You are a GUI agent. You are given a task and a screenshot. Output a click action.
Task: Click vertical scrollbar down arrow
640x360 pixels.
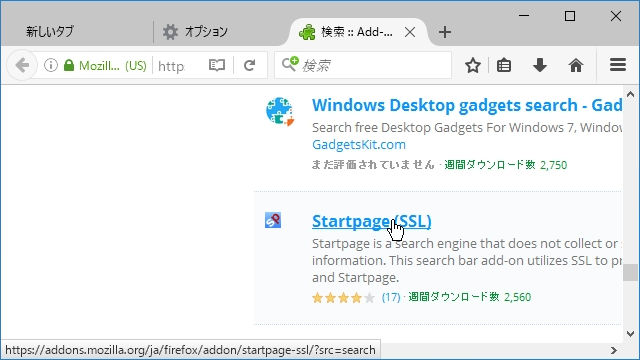click(x=630, y=333)
